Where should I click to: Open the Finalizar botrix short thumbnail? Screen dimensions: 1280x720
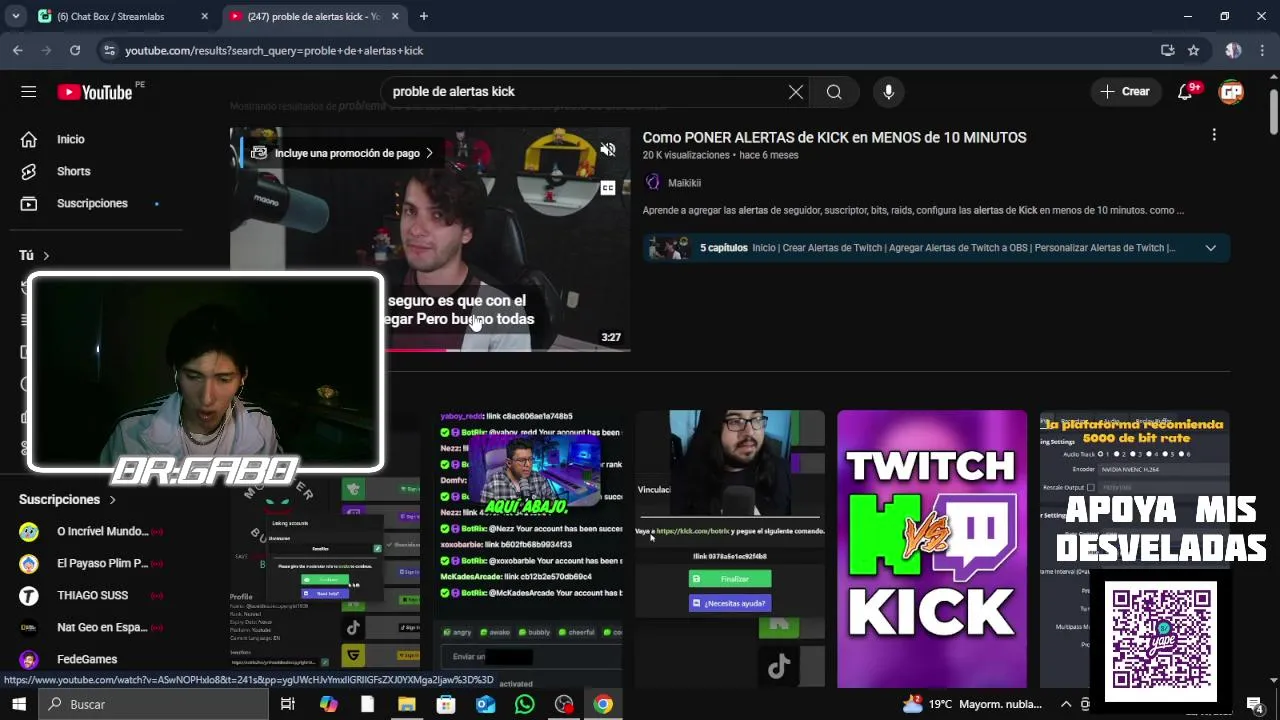(x=730, y=549)
